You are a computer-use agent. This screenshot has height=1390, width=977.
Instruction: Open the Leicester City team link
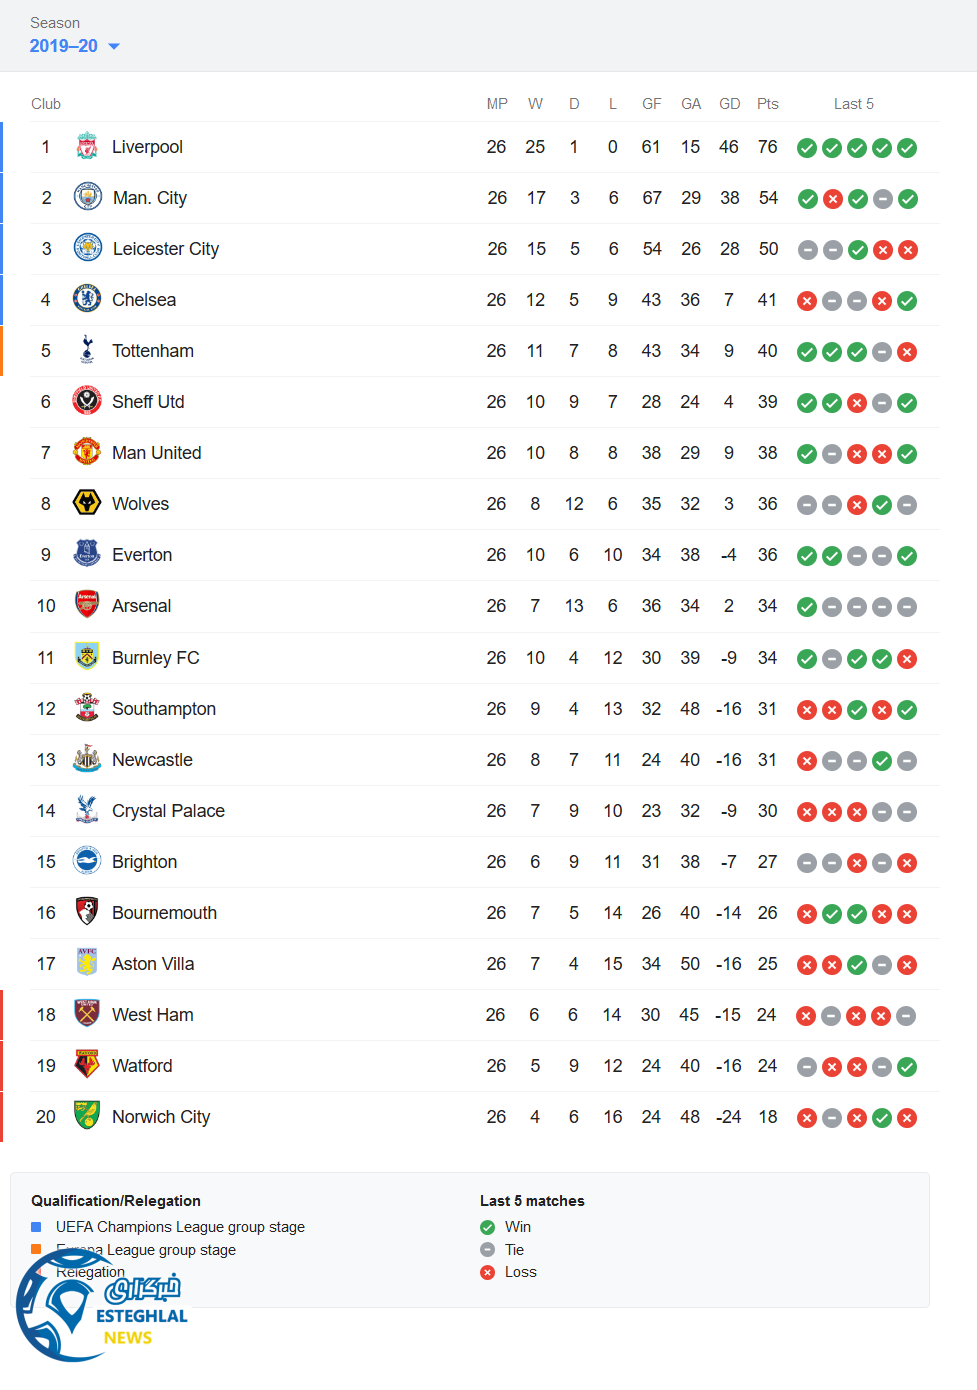(165, 249)
